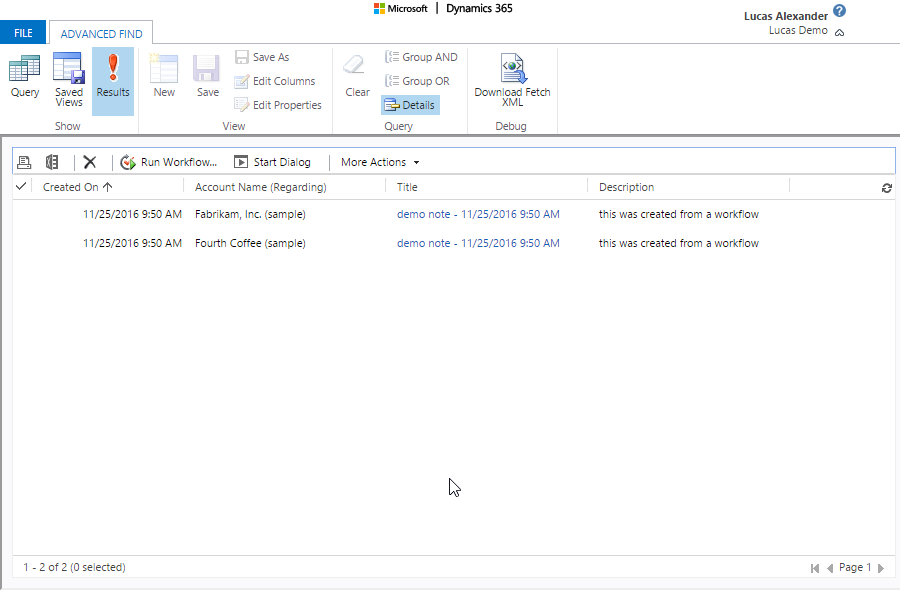The width and height of the screenshot is (900, 600).
Task: Click description text in Fabrikam row
Action: click(x=678, y=214)
